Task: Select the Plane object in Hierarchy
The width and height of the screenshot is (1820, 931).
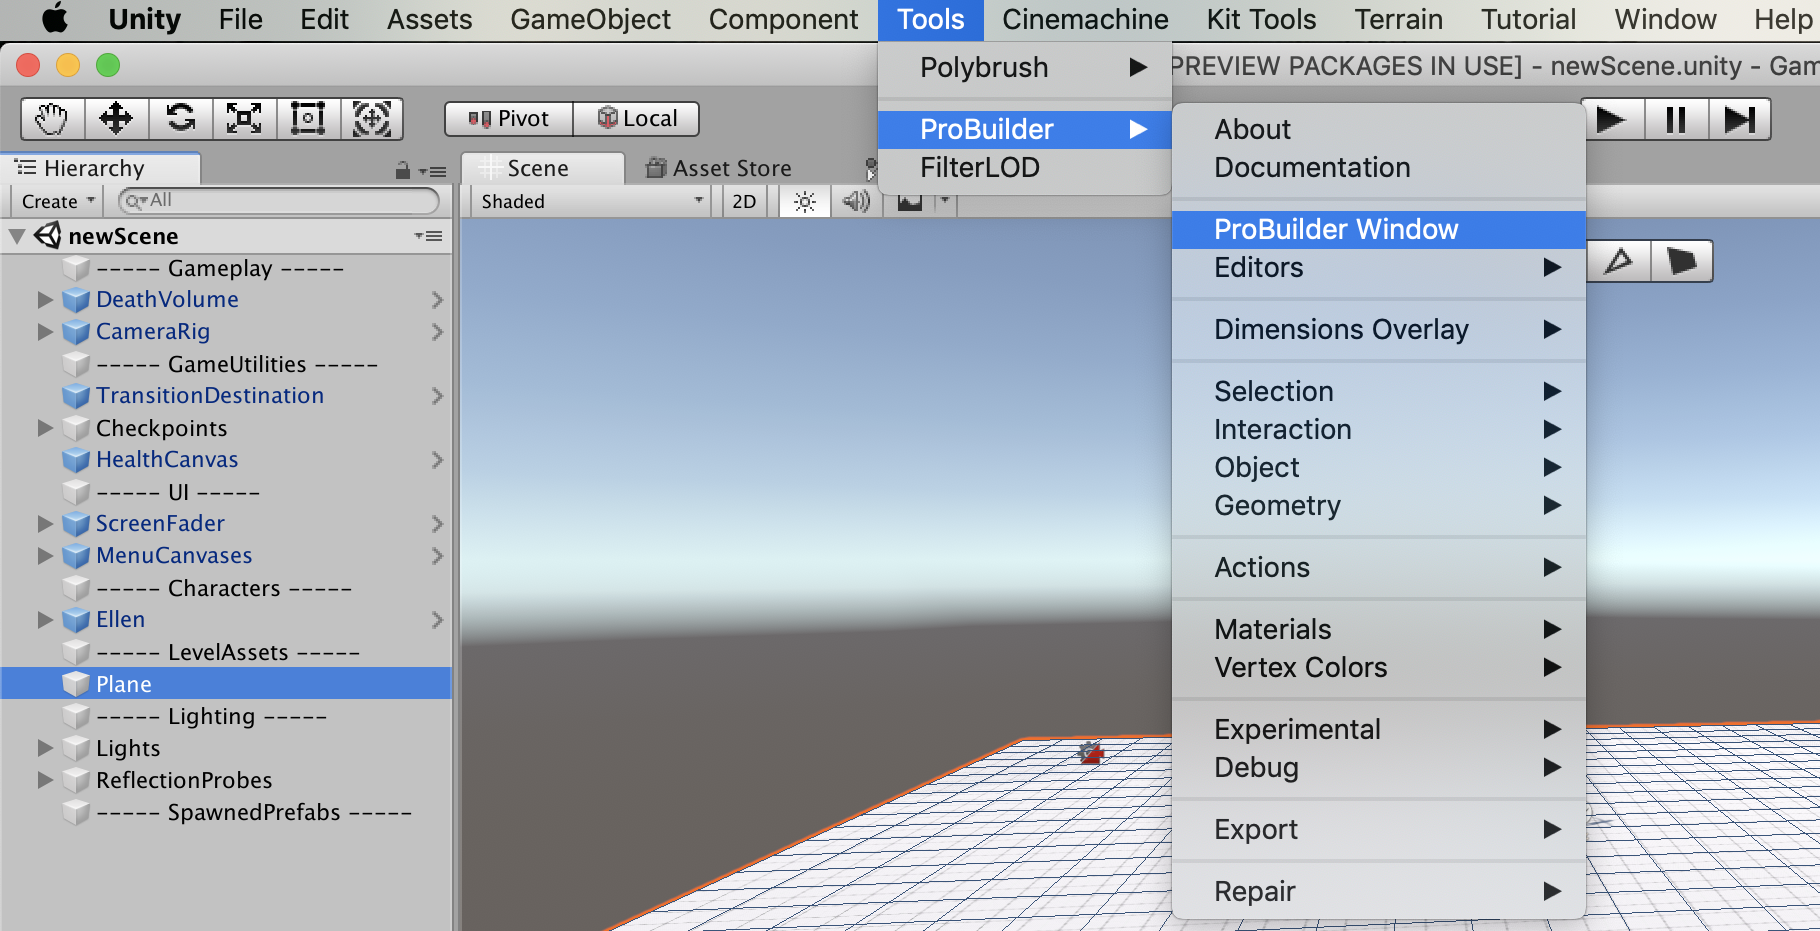Action: pos(226,684)
